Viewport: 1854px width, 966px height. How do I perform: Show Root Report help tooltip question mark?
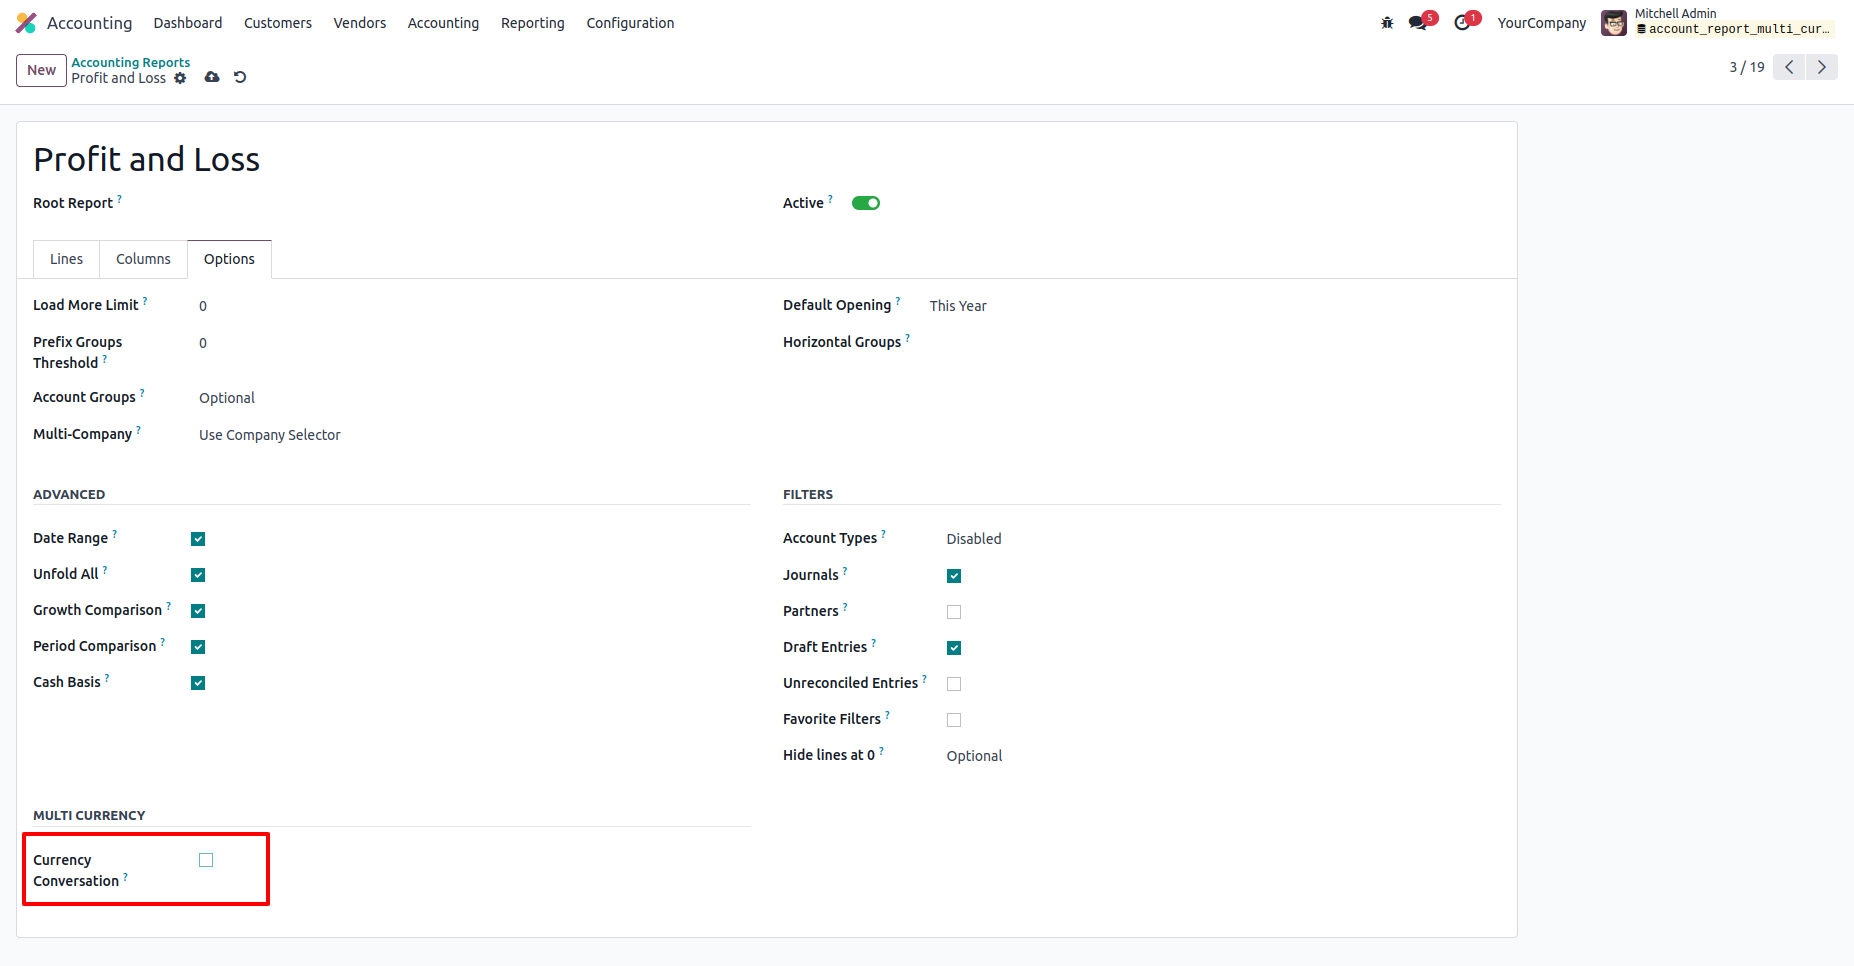(x=120, y=198)
